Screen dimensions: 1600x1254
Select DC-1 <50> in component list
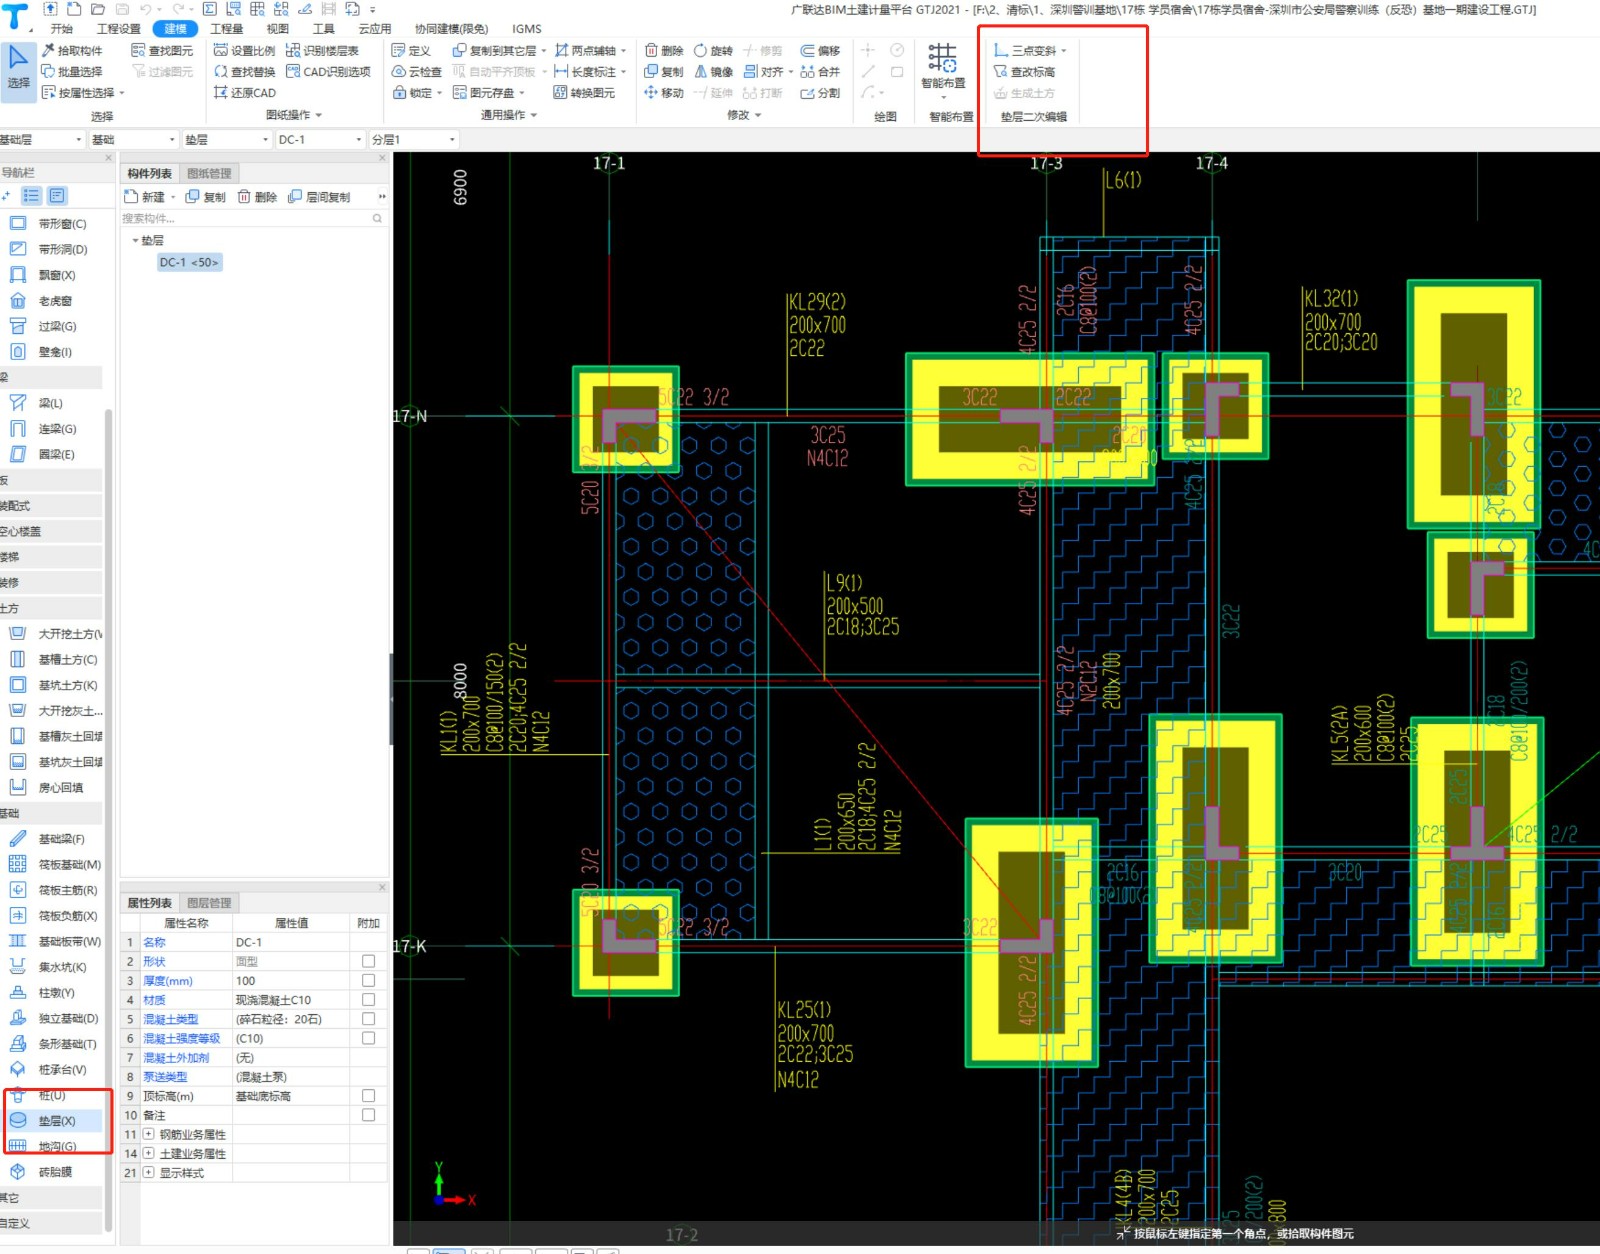point(188,262)
